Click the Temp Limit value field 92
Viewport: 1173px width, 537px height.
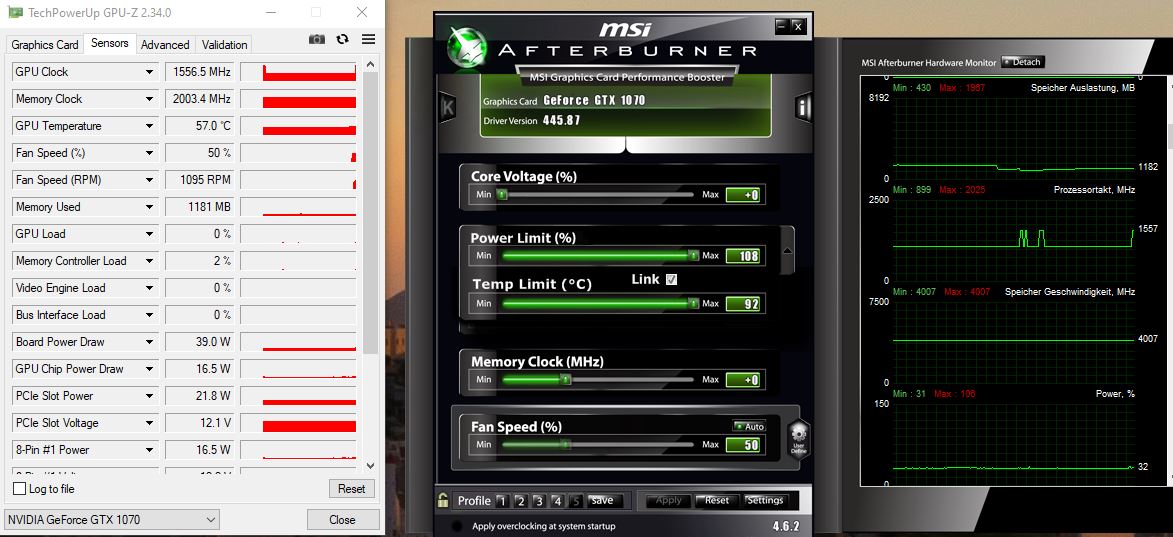click(743, 304)
